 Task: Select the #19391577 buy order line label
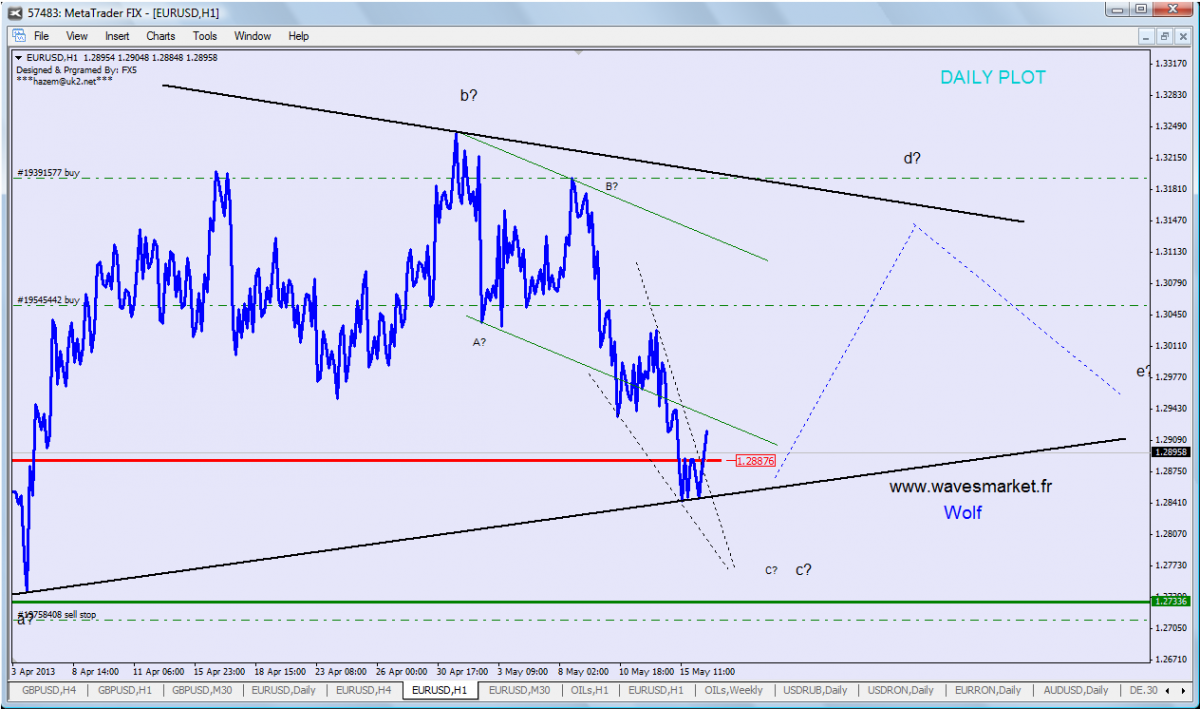point(48,173)
